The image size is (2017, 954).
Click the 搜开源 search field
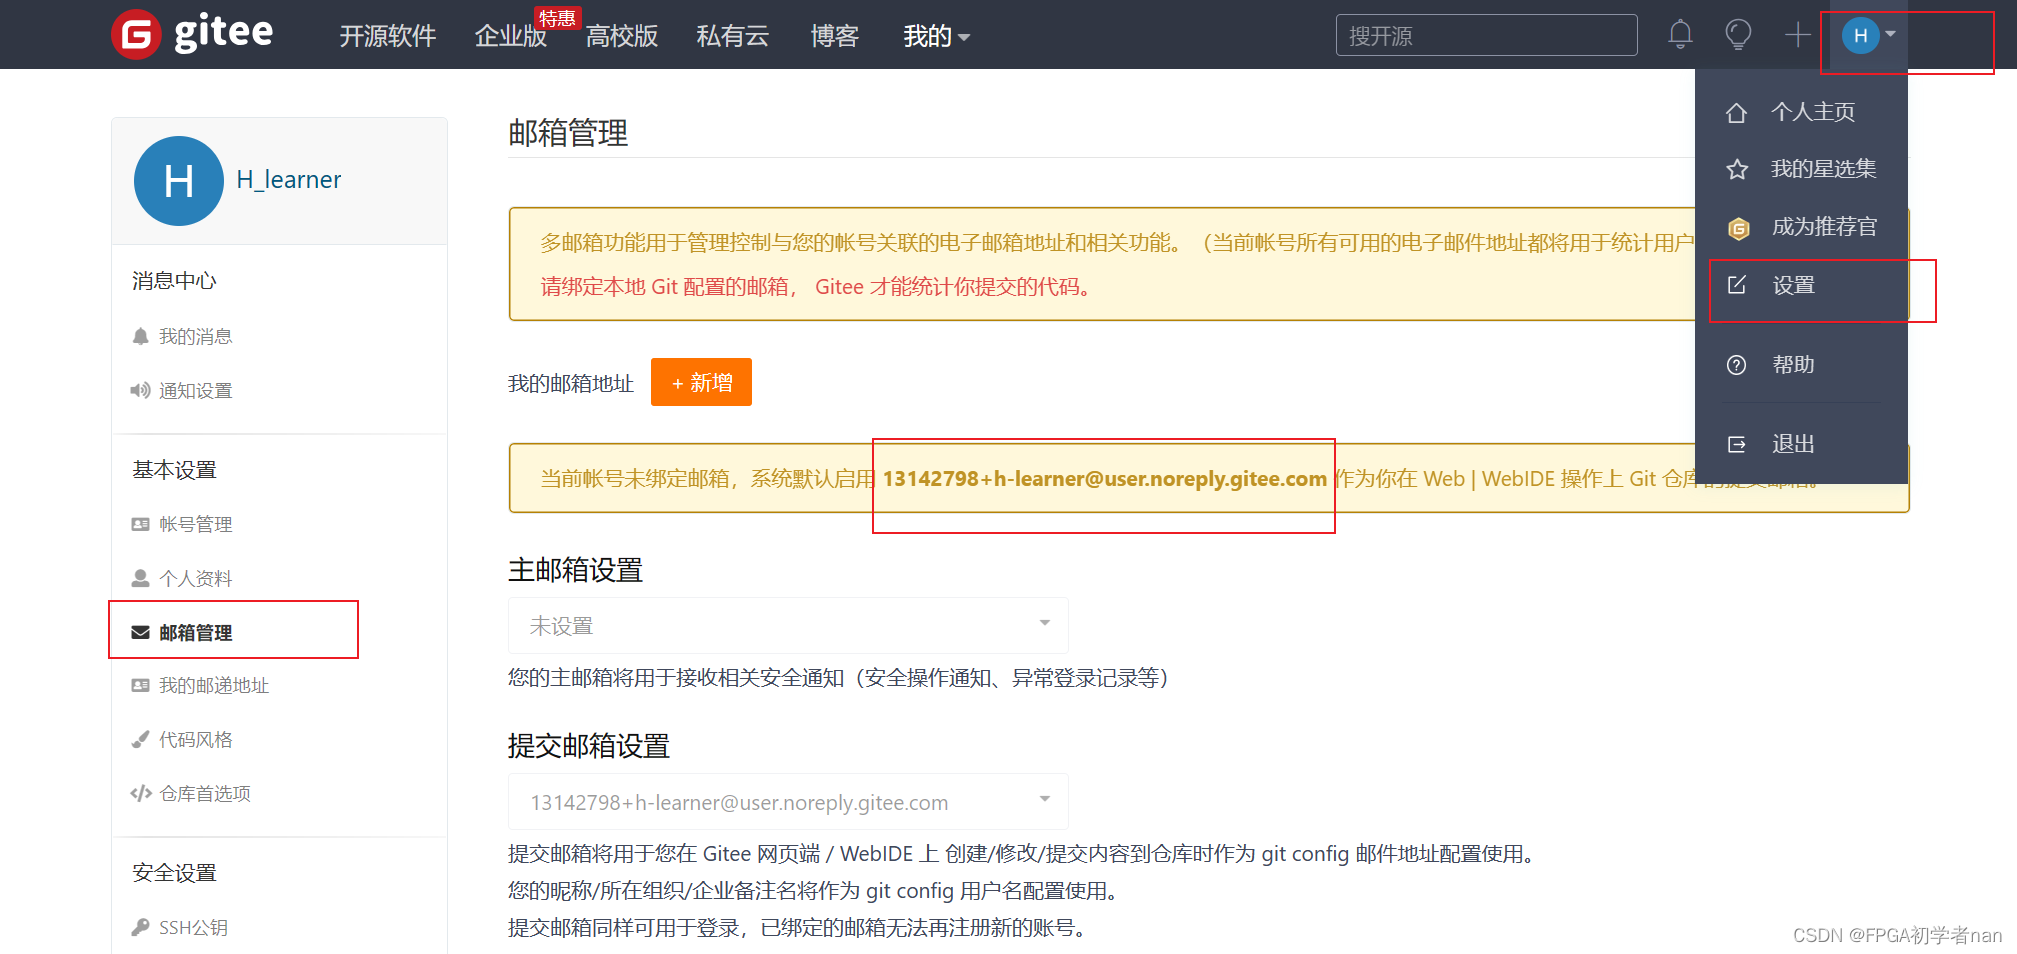[x=1486, y=35]
